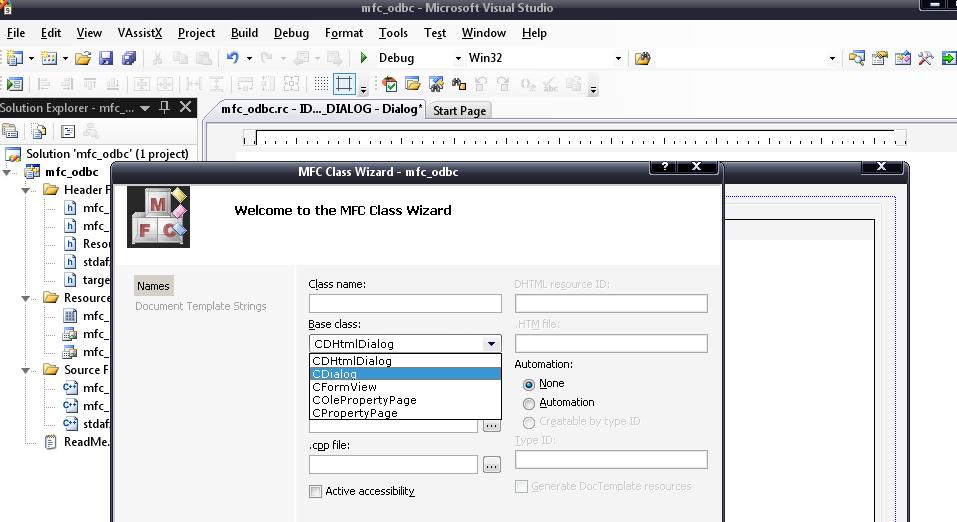Click the Add New Item toolbar icon
The width and height of the screenshot is (957, 522).
tap(49, 58)
